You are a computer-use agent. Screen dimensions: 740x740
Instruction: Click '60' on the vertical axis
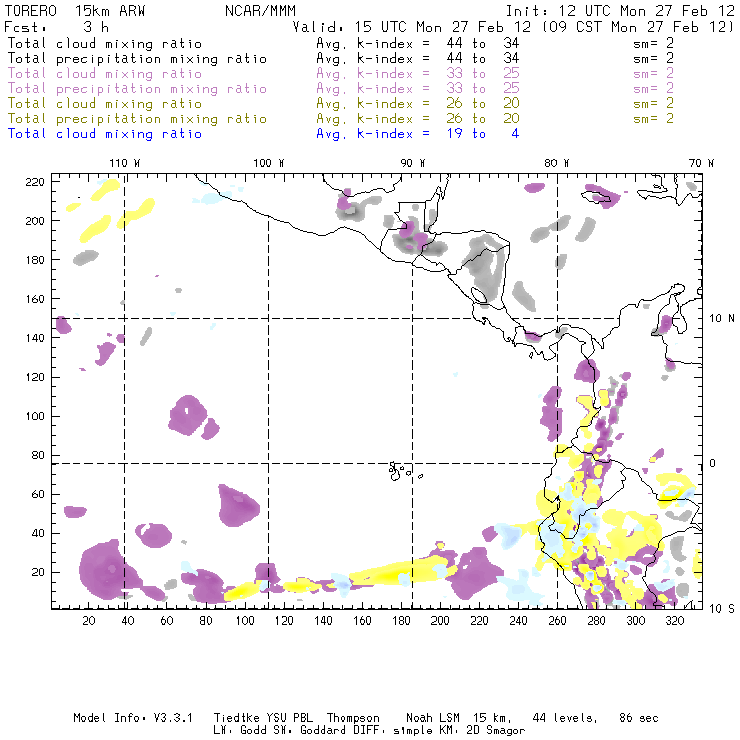point(38,494)
